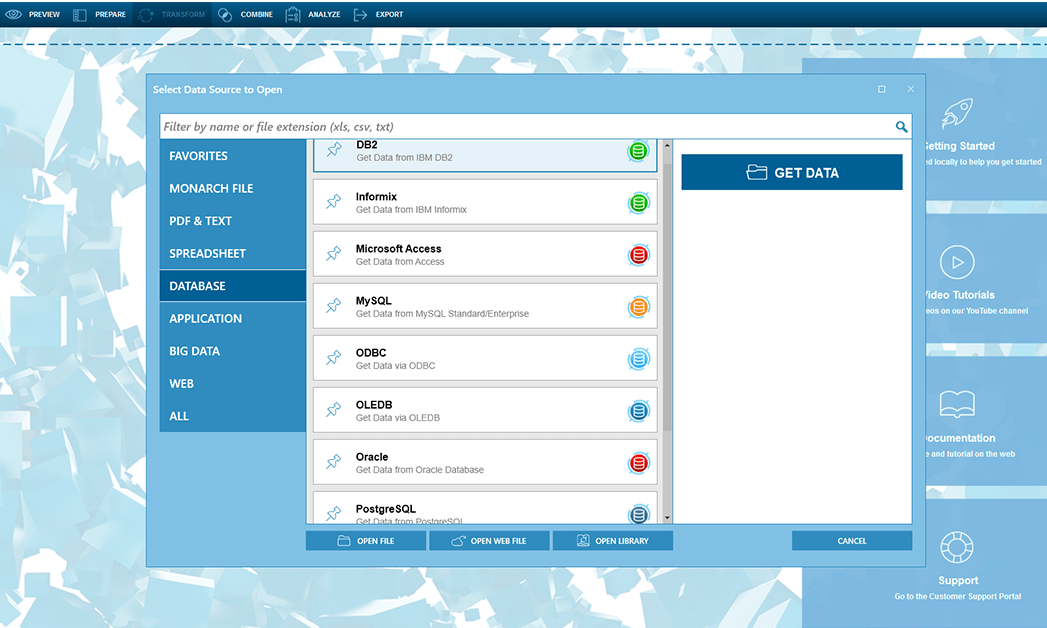The image size is (1047, 628).
Task: Click the light blue ODBC database icon
Action: [638, 358]
